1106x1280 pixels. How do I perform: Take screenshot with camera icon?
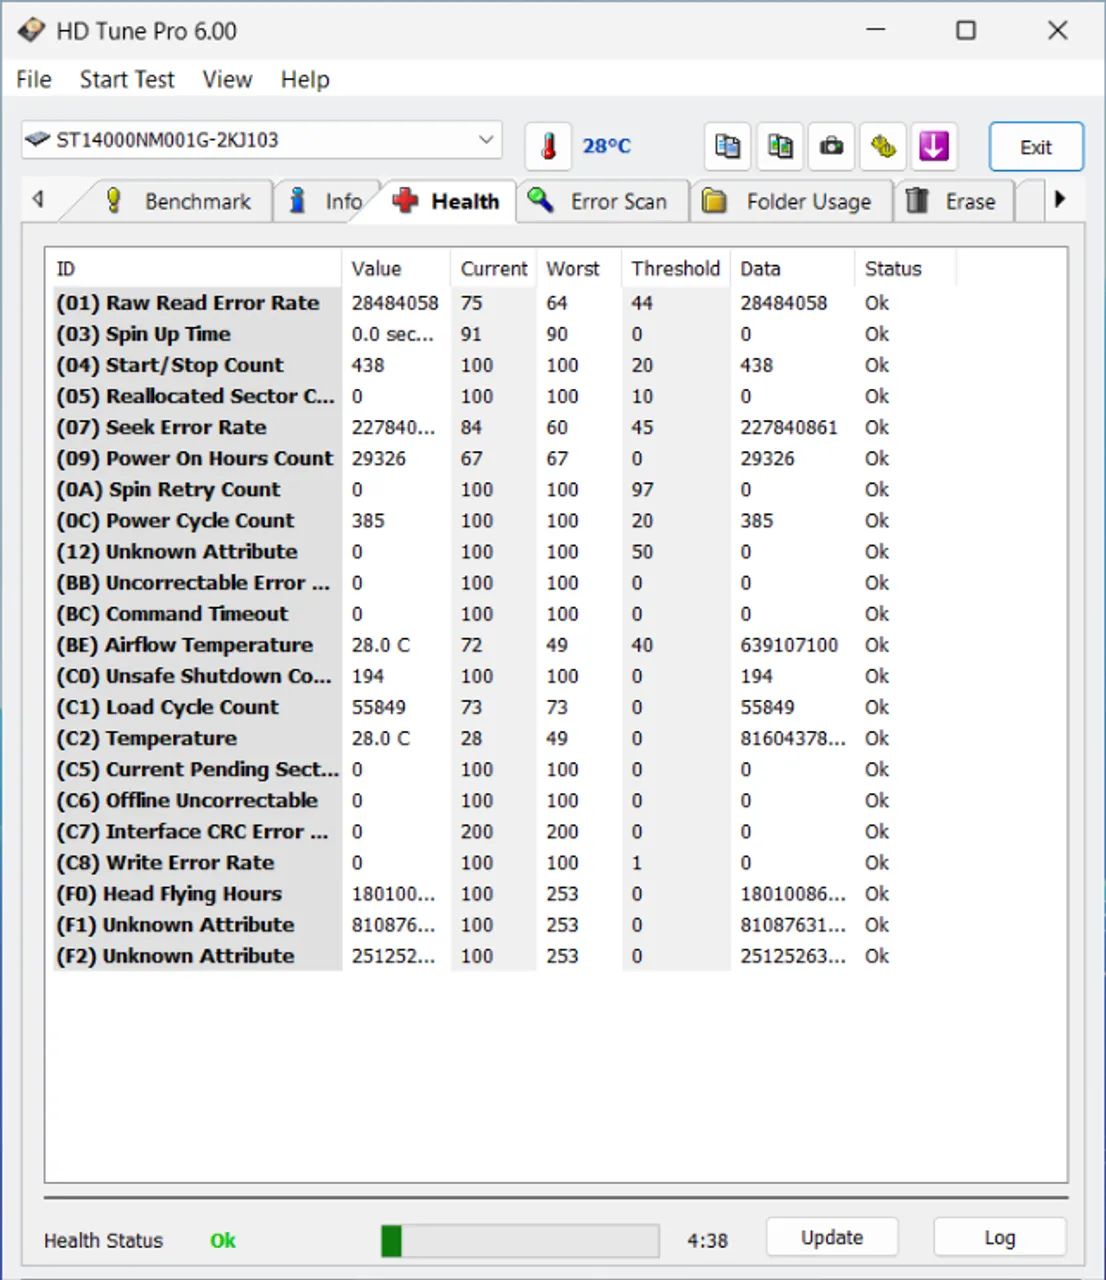(x=831, y=146)
